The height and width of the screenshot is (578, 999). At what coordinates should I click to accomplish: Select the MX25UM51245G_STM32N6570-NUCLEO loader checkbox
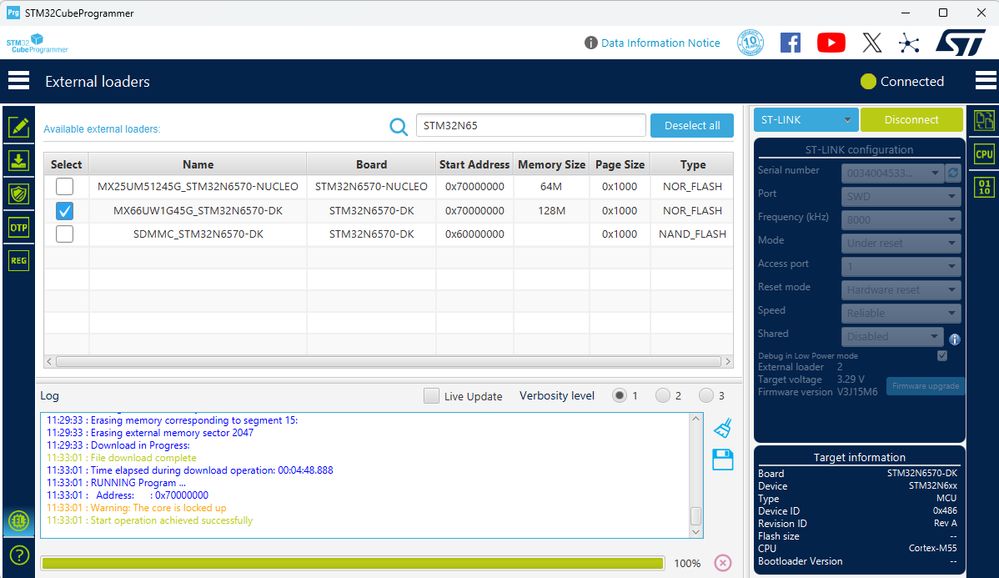(64, 186)
